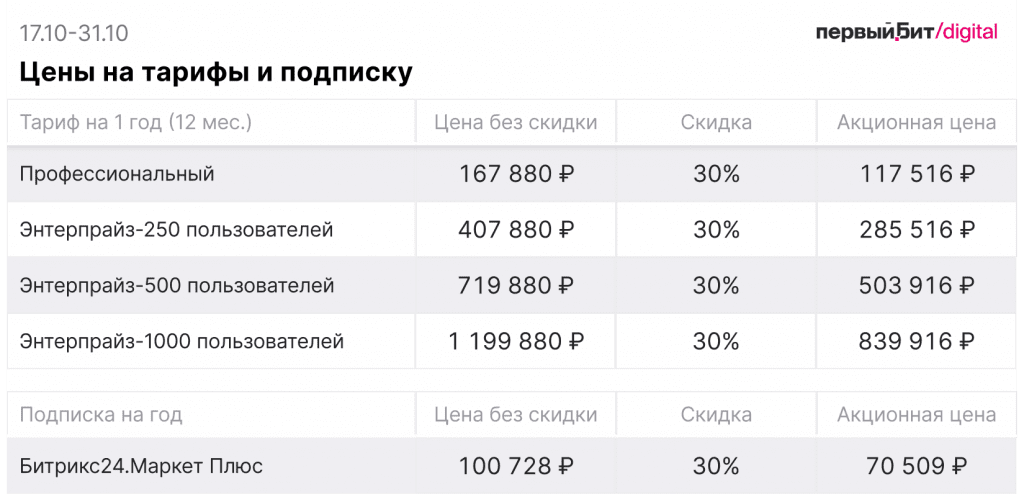This screenshot has height=494, width=1024.
Task: Select the Профессиональный tariff row
Action: 512,174
